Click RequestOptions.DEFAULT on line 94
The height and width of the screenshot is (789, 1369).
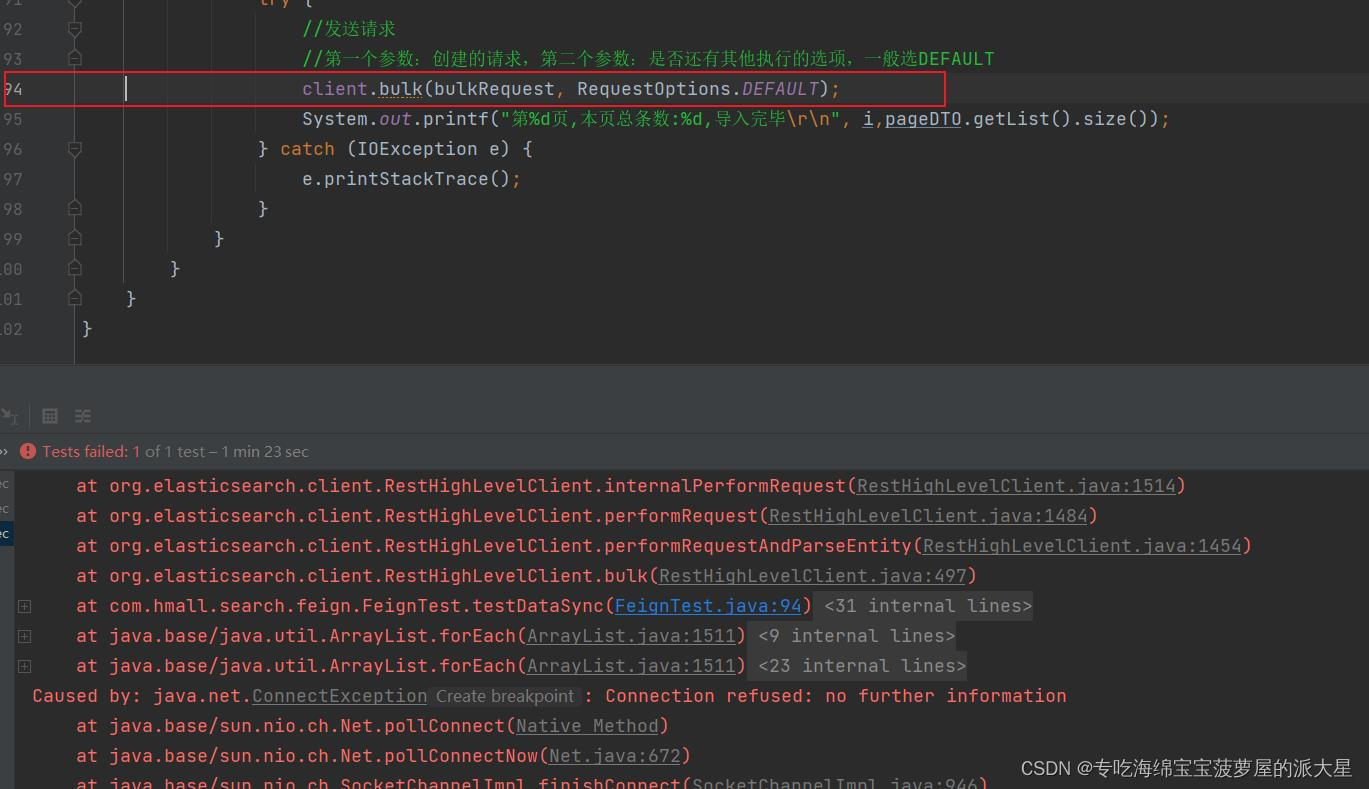(x=698, y=89)
